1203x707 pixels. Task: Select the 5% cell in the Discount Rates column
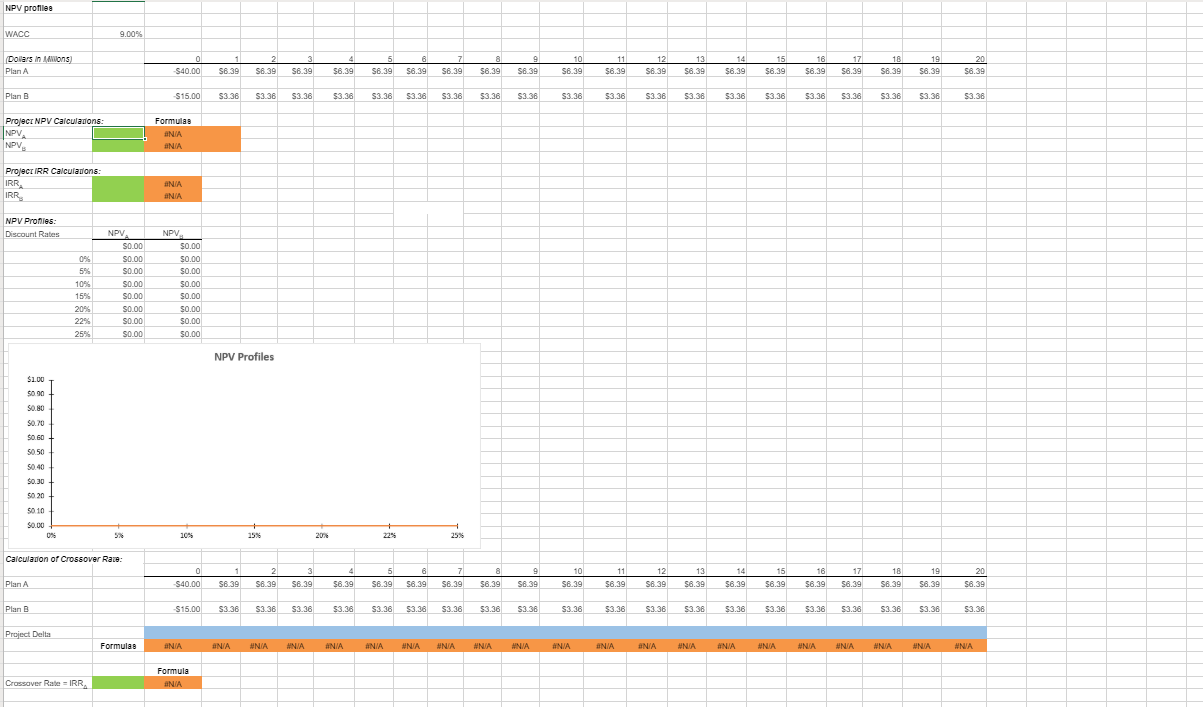tap(48, 271)
